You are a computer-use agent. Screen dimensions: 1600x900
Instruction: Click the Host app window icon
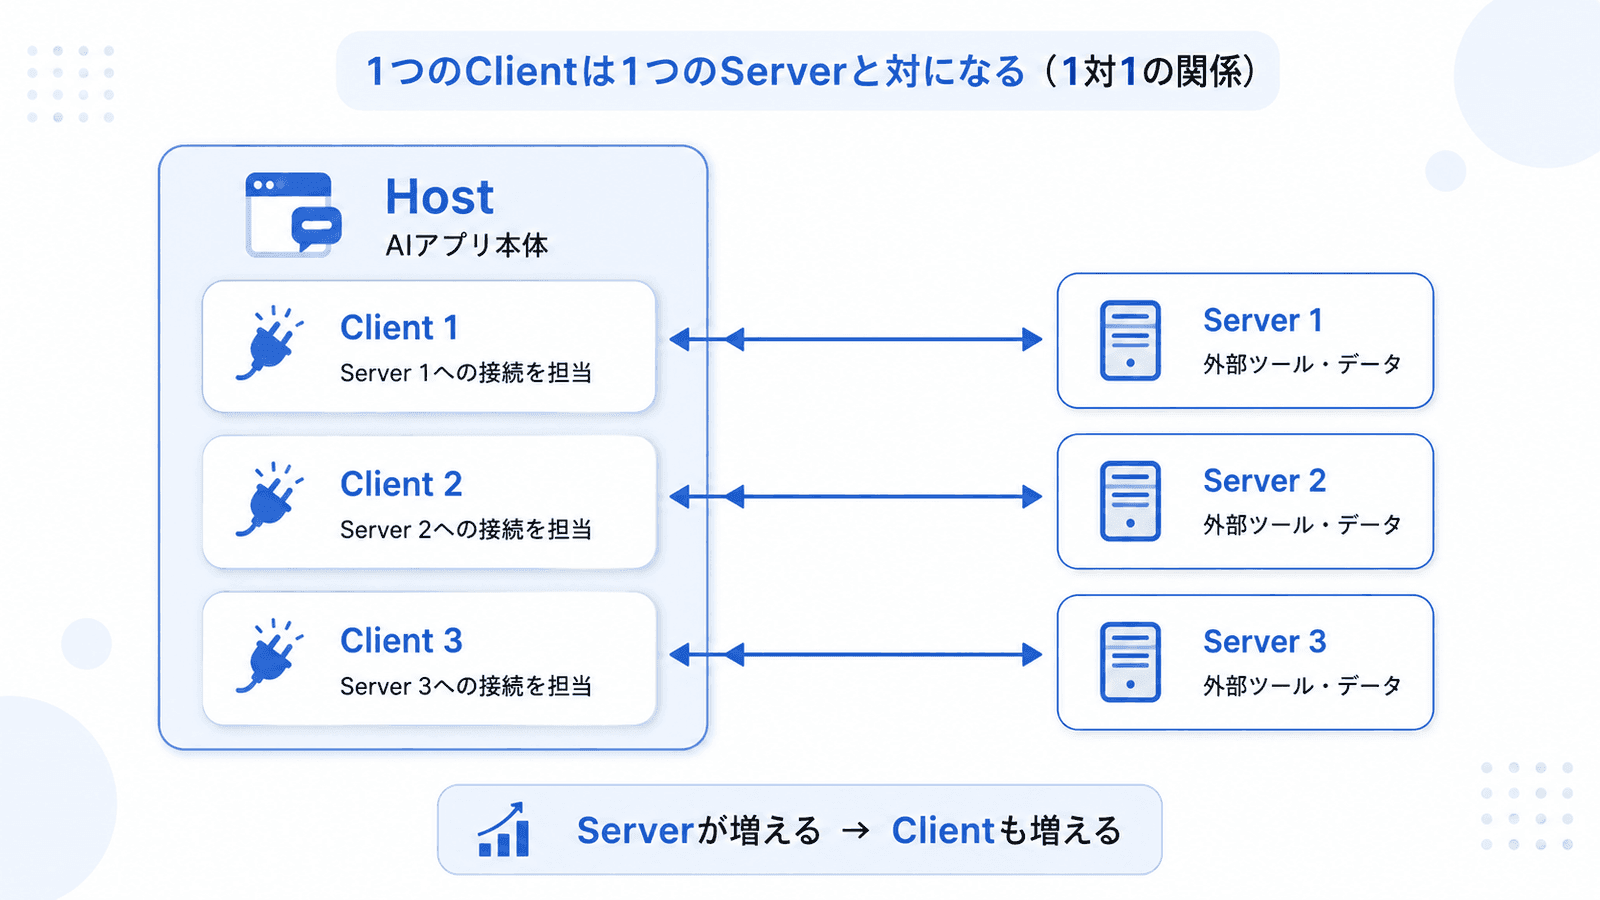294,214
